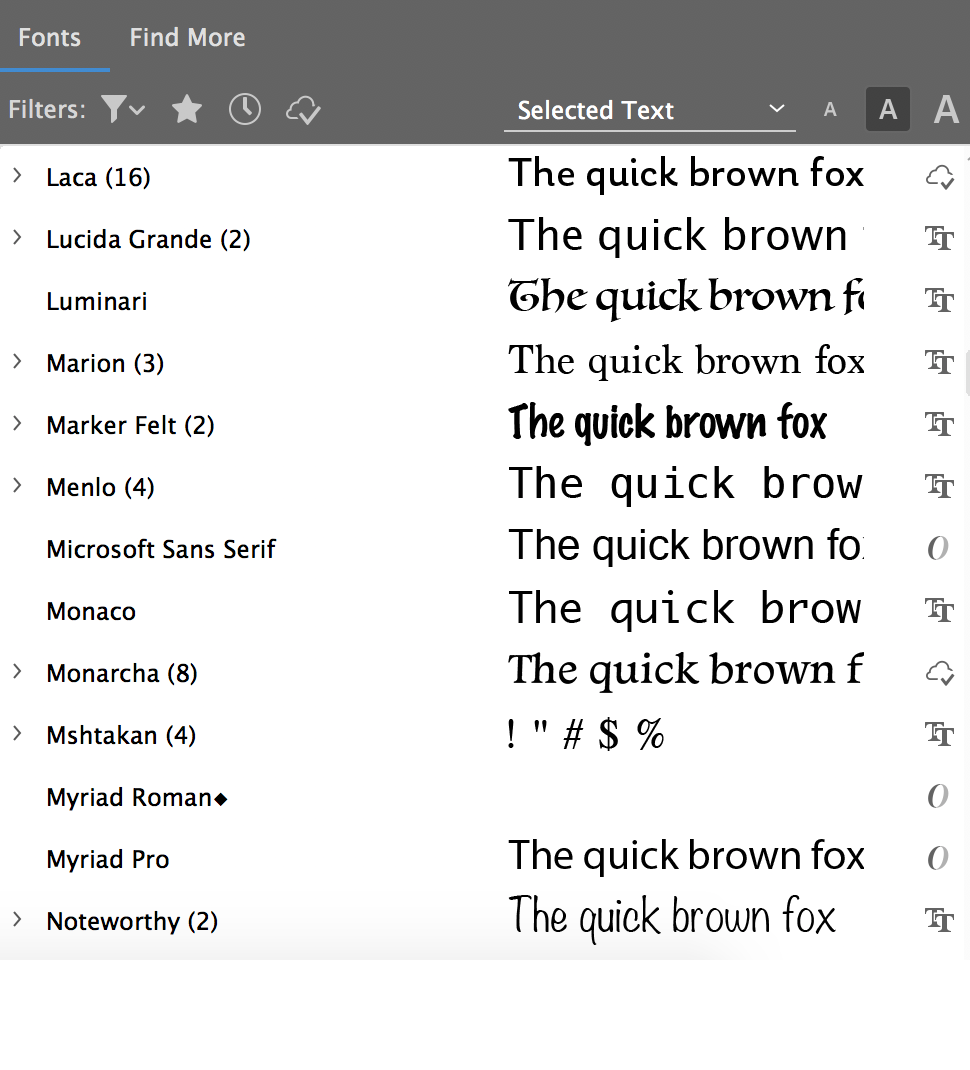This screenshot has width=970, height=1070.
Task: Select the Fonts tab
Action: click(50, 37)
